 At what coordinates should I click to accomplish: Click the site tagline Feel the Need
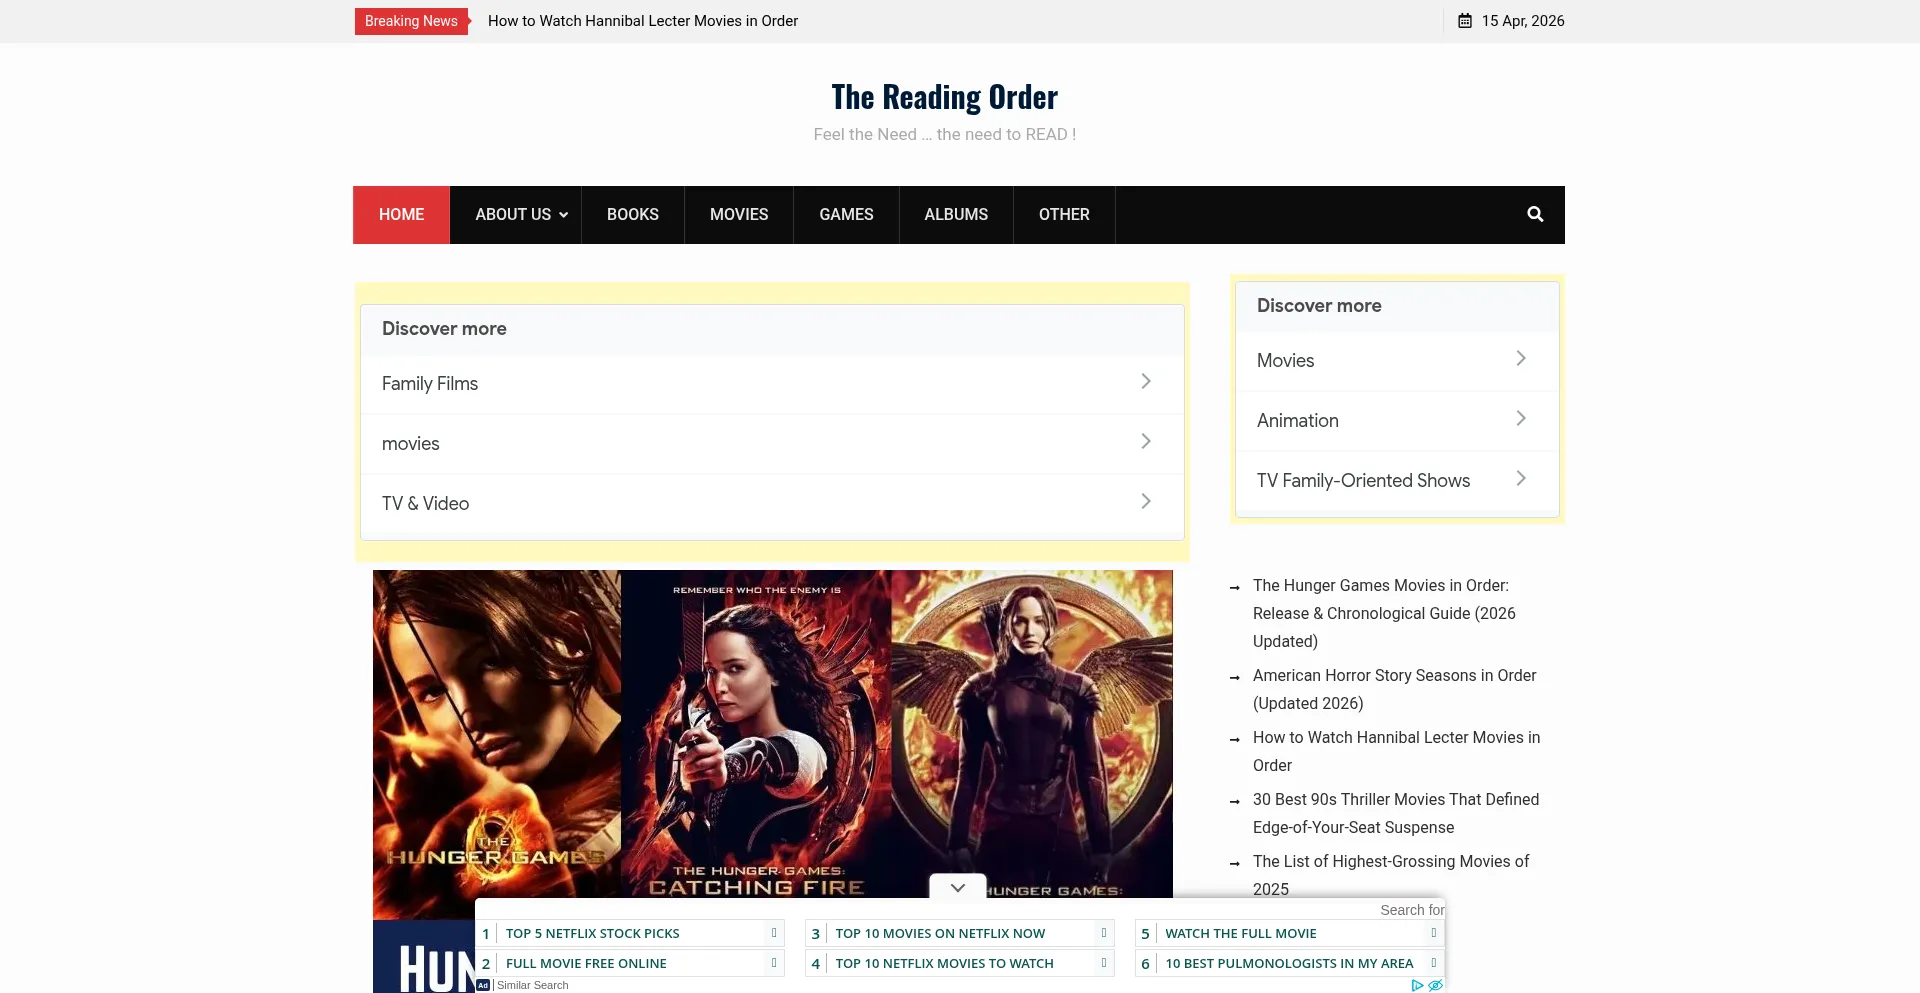click(x=944, y=134)
